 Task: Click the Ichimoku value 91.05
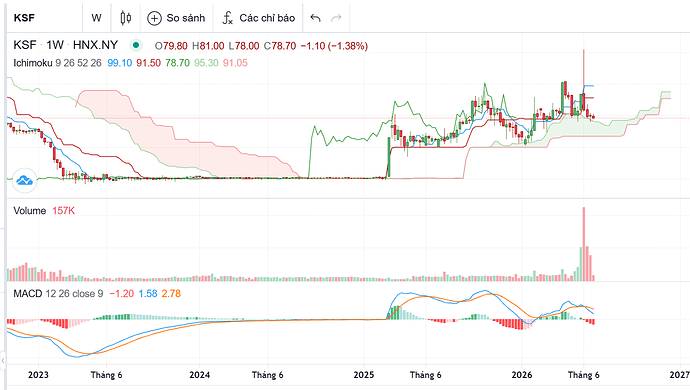click(235, 63)
